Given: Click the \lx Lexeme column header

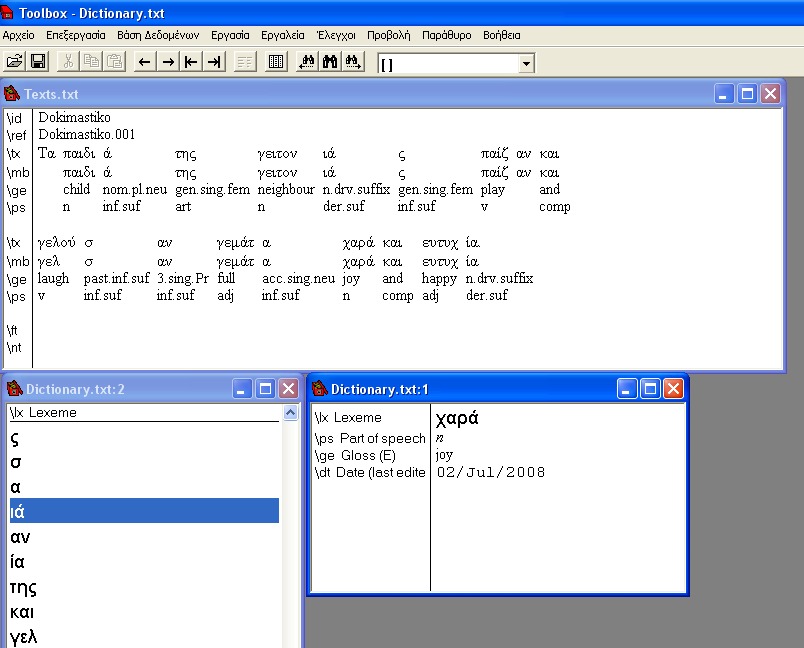Looking at the screenshot, I should (x=144, y=413).
